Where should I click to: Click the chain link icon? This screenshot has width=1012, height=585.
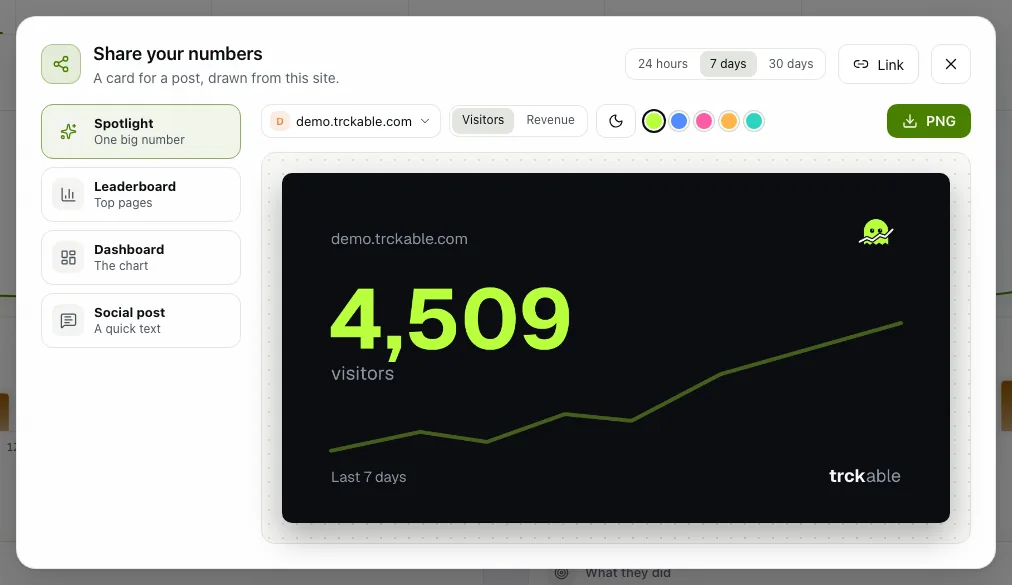point(861,64)
